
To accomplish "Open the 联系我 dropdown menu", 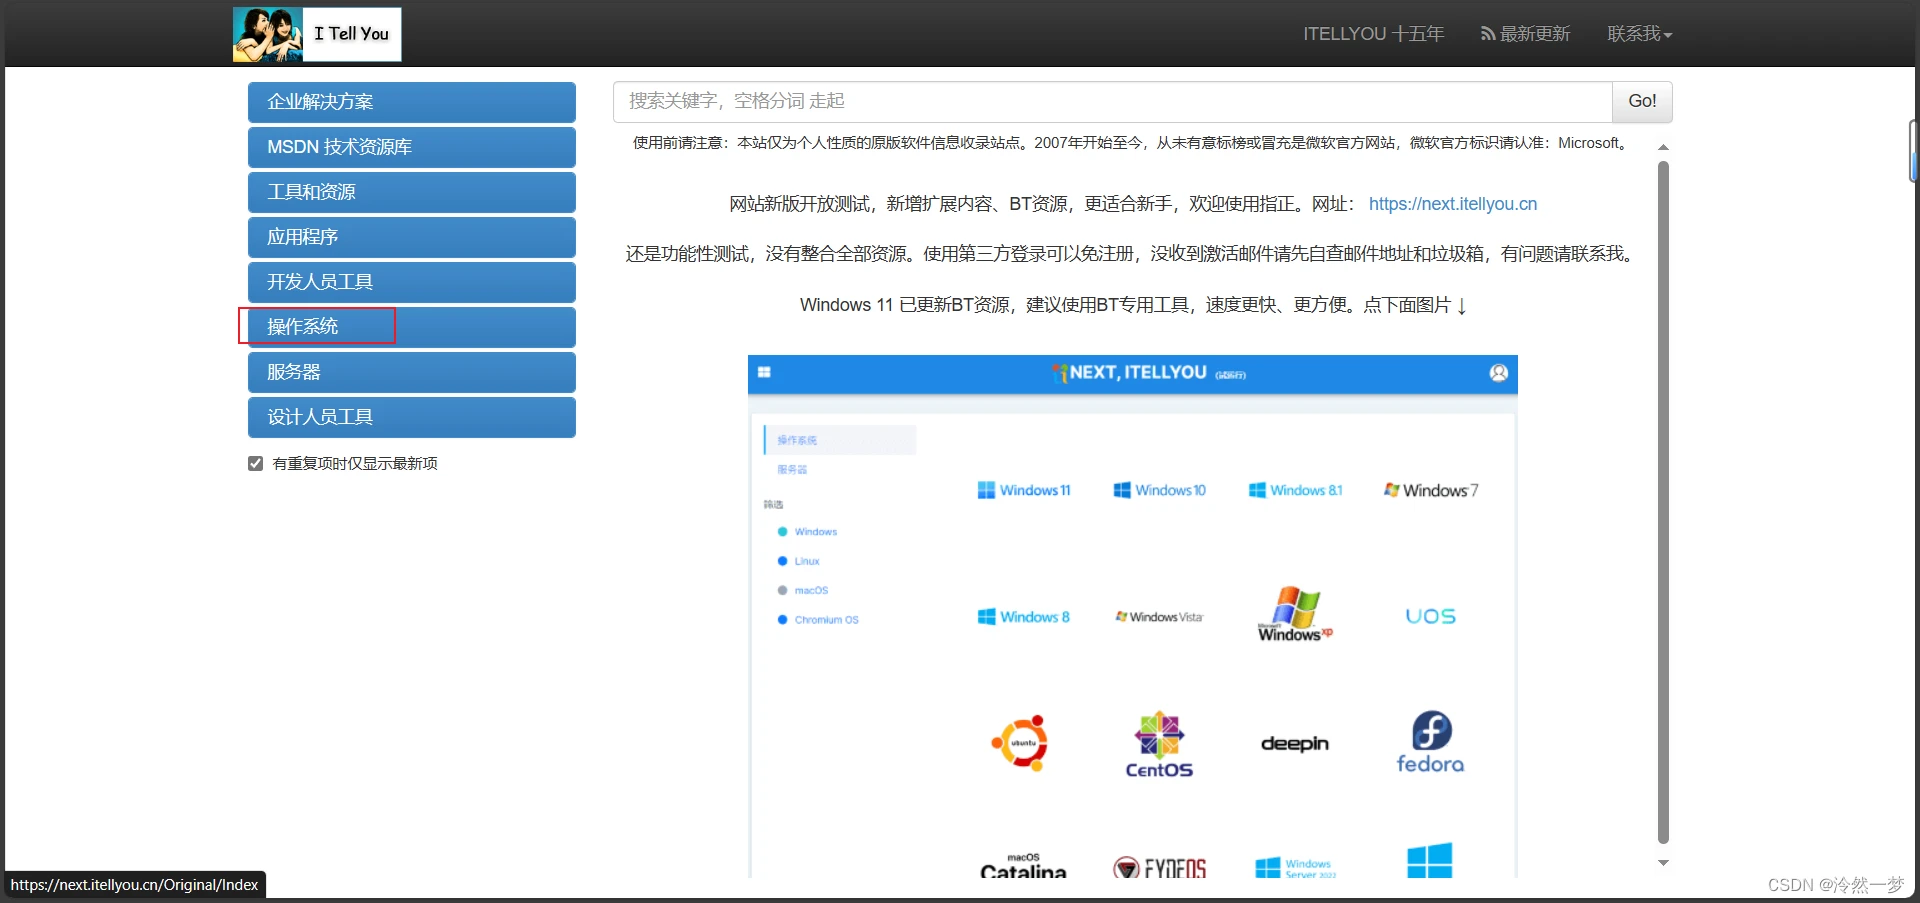I will pyautogui.click(x=1640, y=34).
